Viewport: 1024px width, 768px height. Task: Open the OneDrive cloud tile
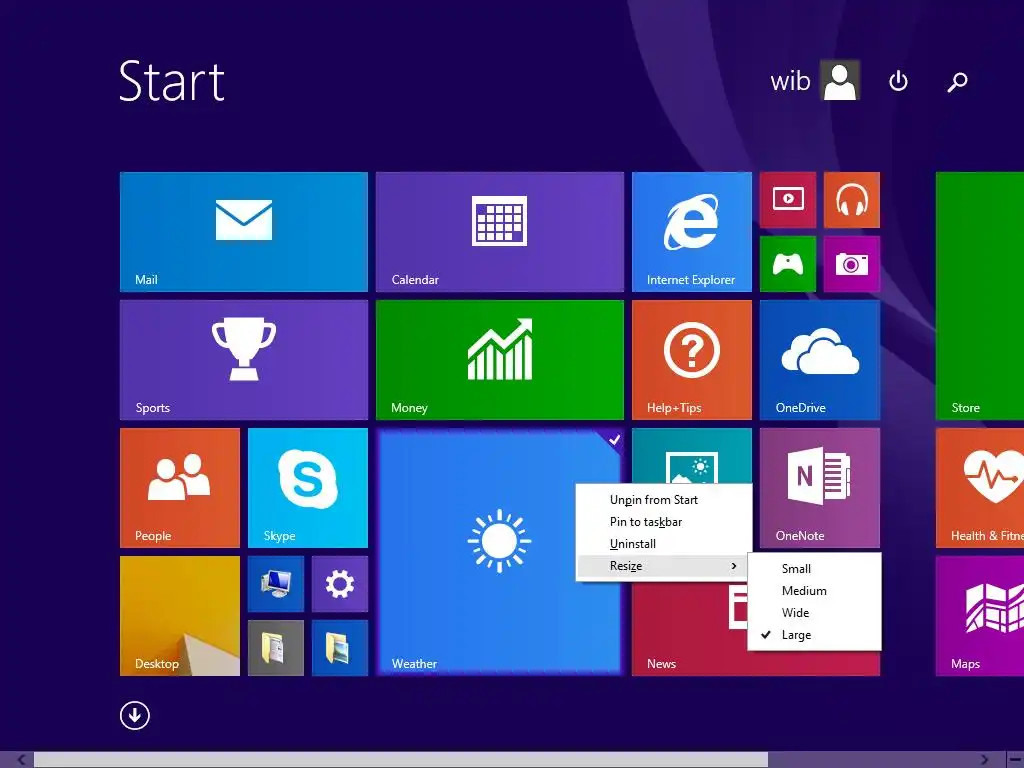[x=820, y=360]
